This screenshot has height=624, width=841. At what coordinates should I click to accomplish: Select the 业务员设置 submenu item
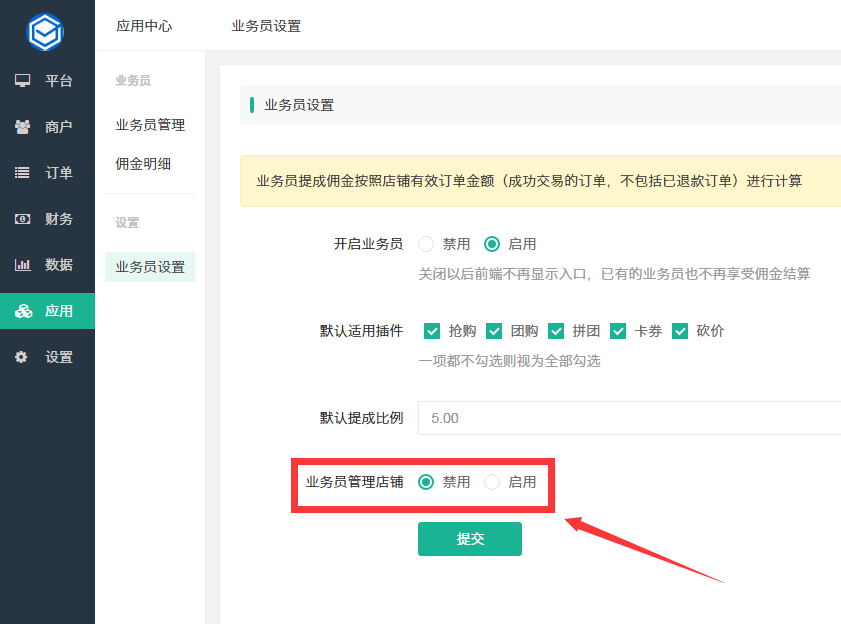click(150, 267)
